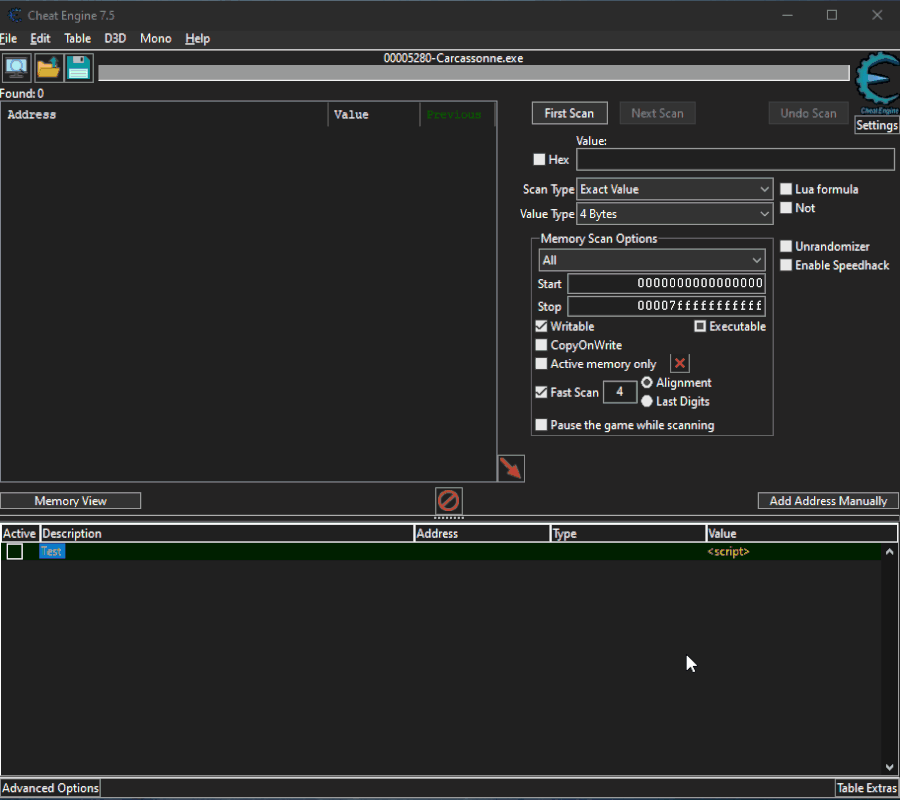
Task: Click Add Address Manually
Action: [x=828, y=500]
